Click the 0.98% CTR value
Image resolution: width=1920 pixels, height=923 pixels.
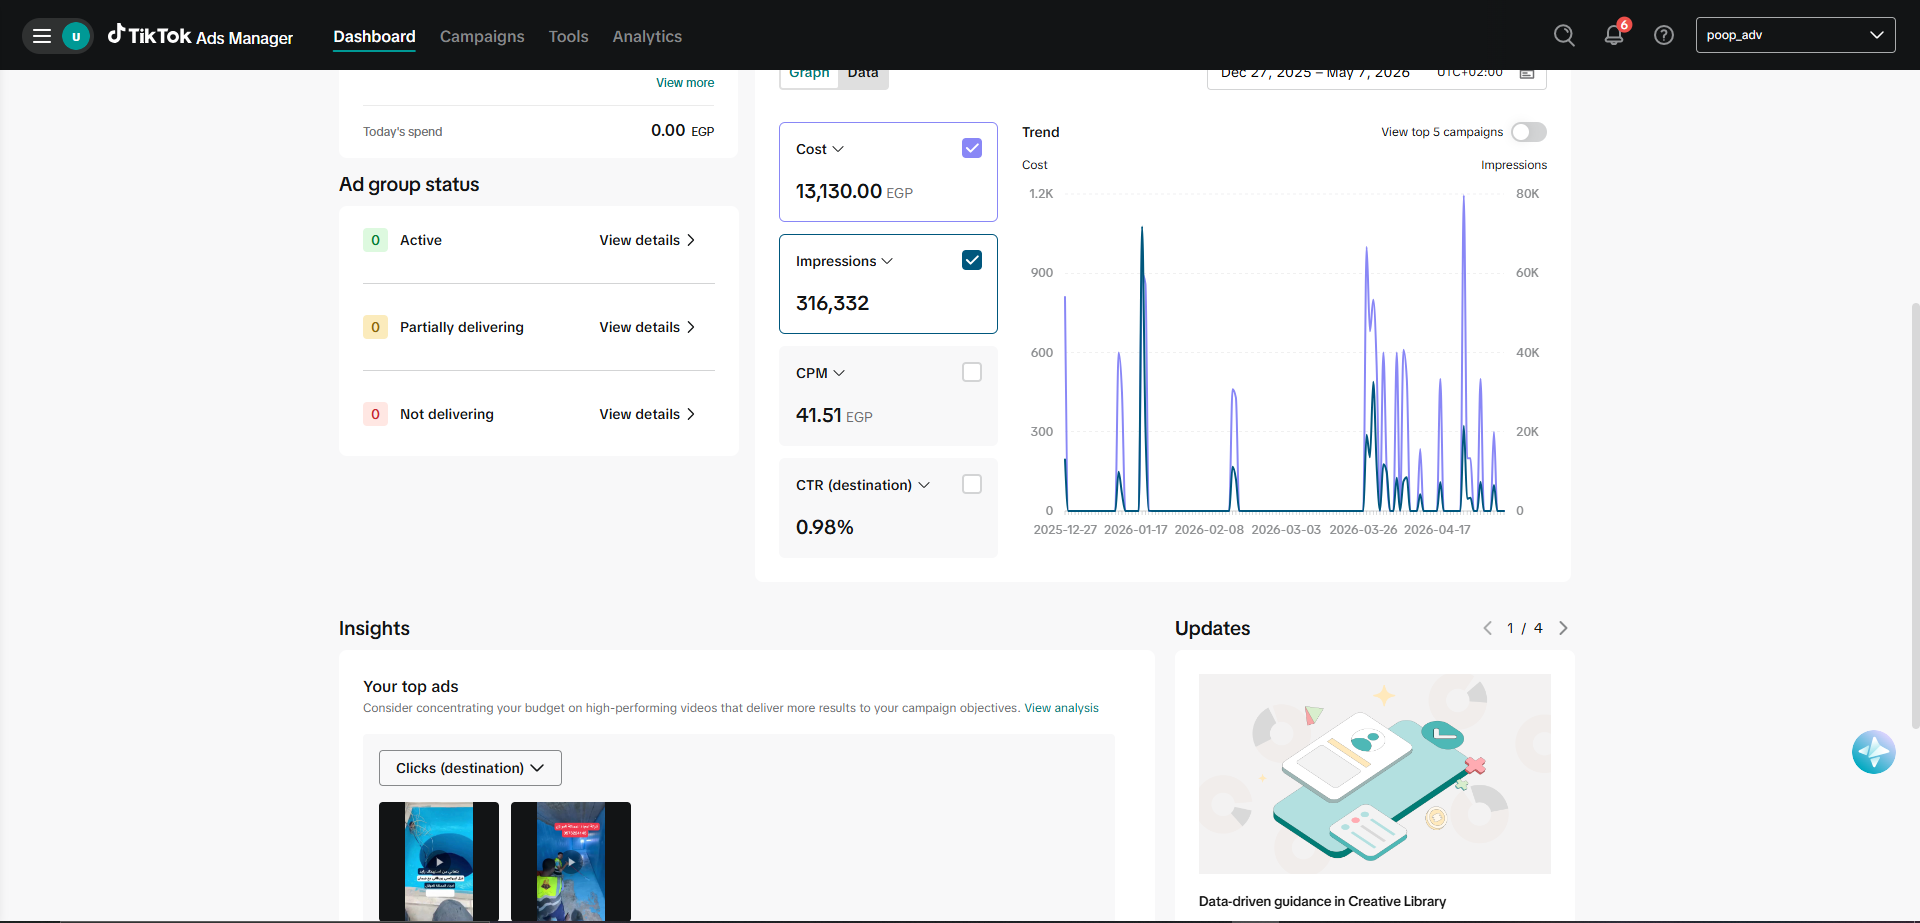pyautogui.click(x=825, y=527)
